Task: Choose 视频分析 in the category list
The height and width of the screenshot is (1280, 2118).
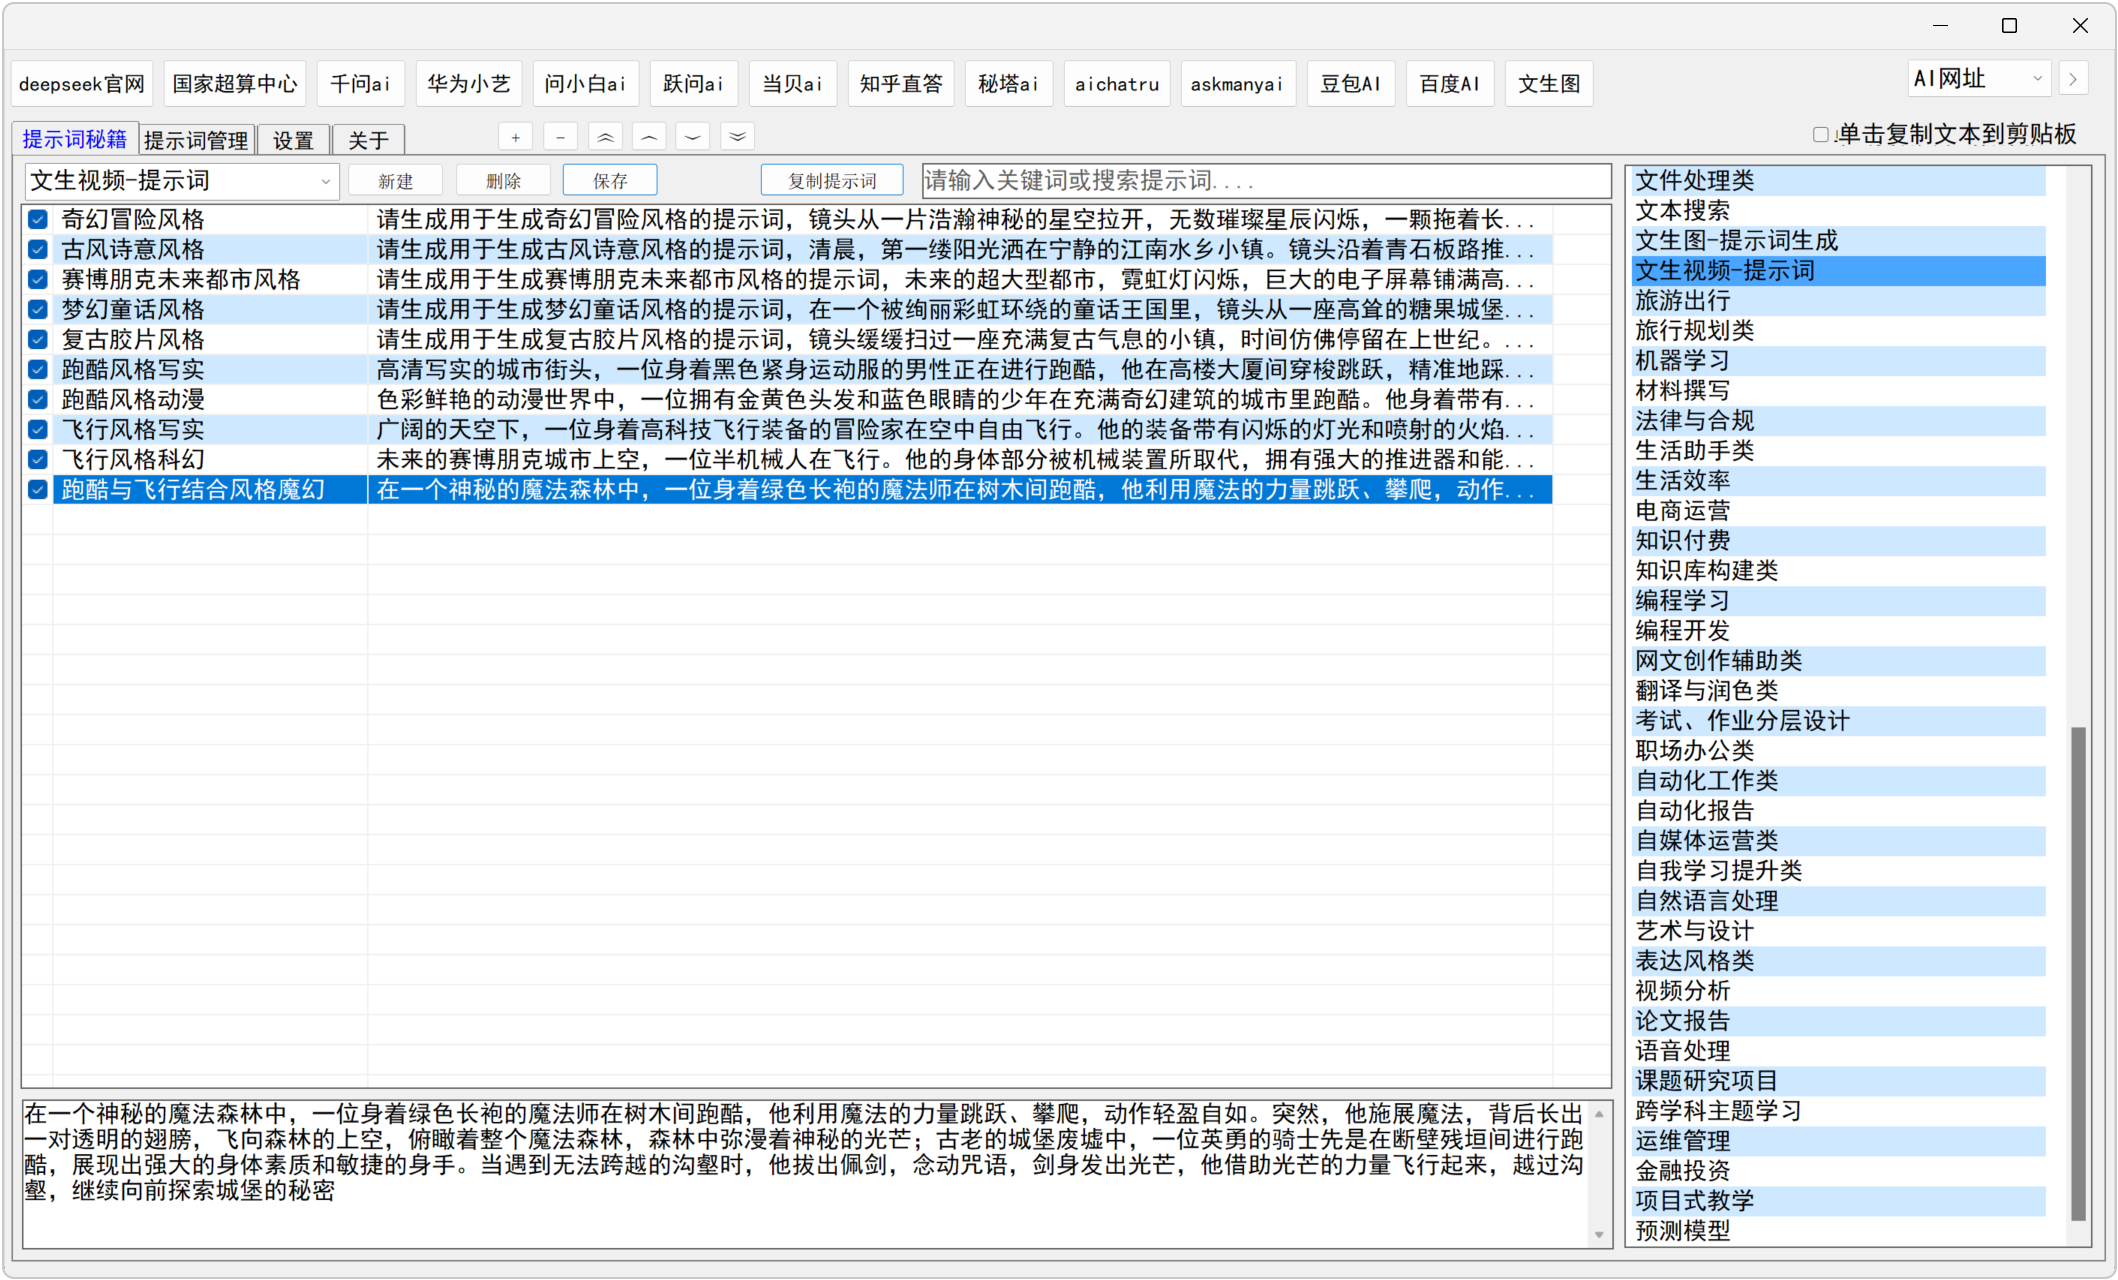Action: (1838, 991)
